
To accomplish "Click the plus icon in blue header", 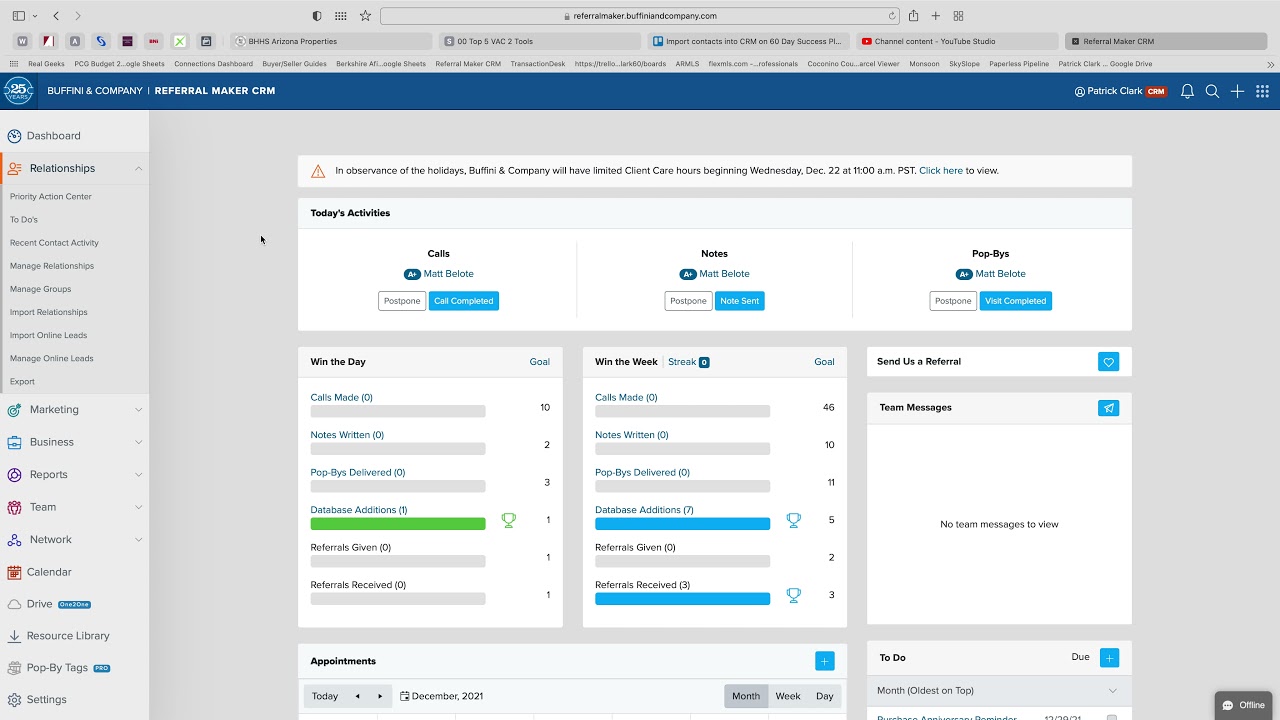I will [1237, 91].
